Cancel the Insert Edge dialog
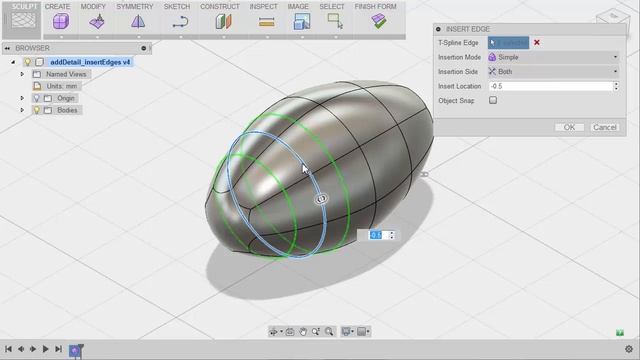Image resolution: width=640 pixels, height=360 pixels. [604, 127]
